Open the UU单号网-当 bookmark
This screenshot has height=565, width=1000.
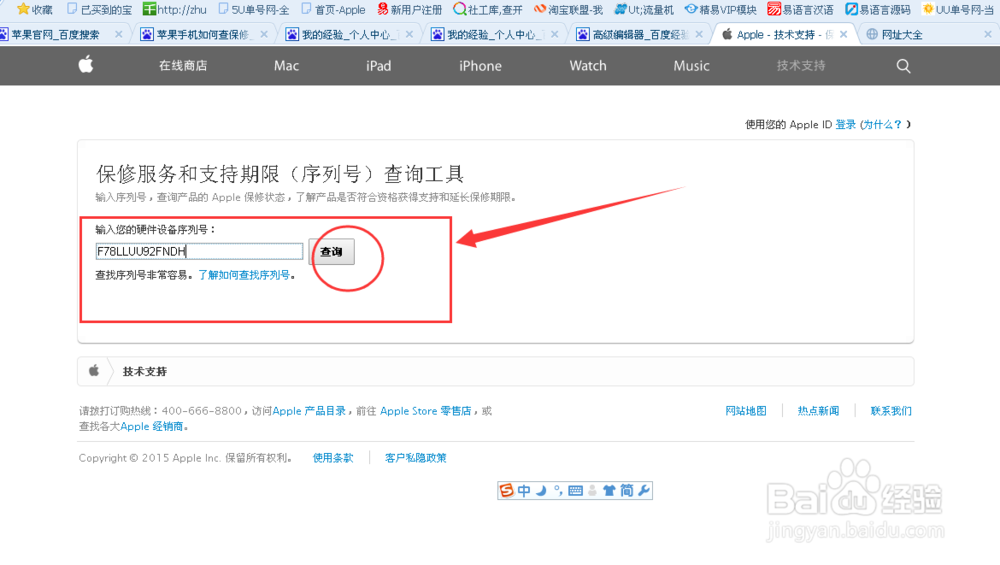click(x=958, y=10)
